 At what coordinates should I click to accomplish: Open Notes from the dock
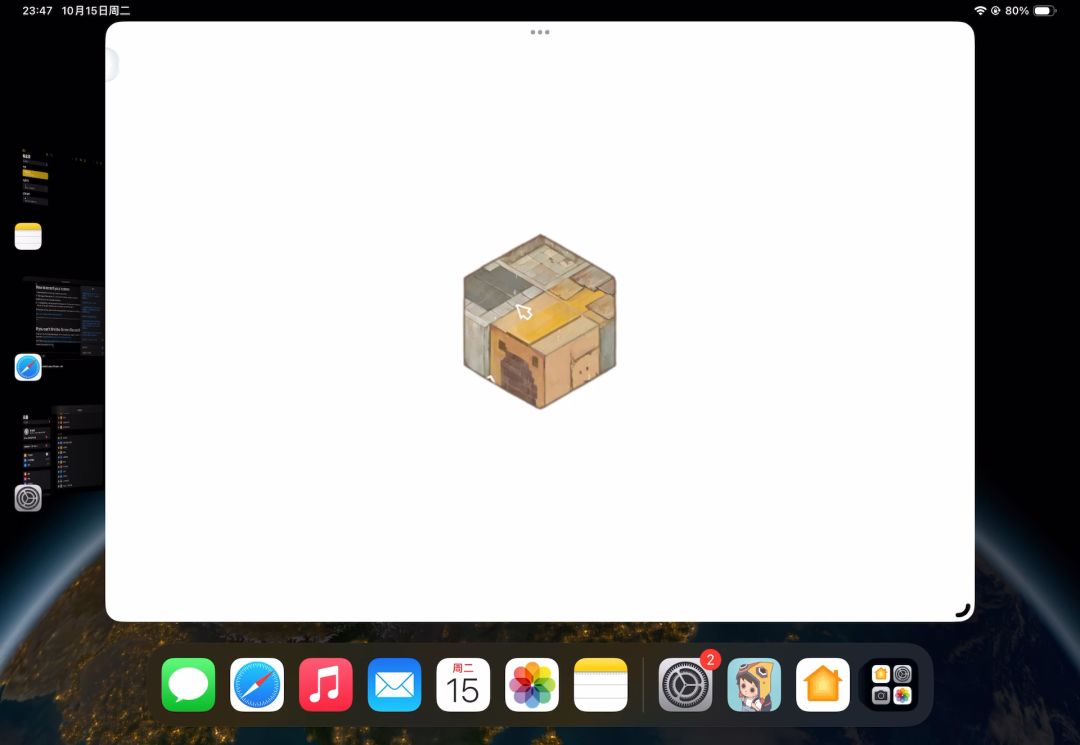601,684
